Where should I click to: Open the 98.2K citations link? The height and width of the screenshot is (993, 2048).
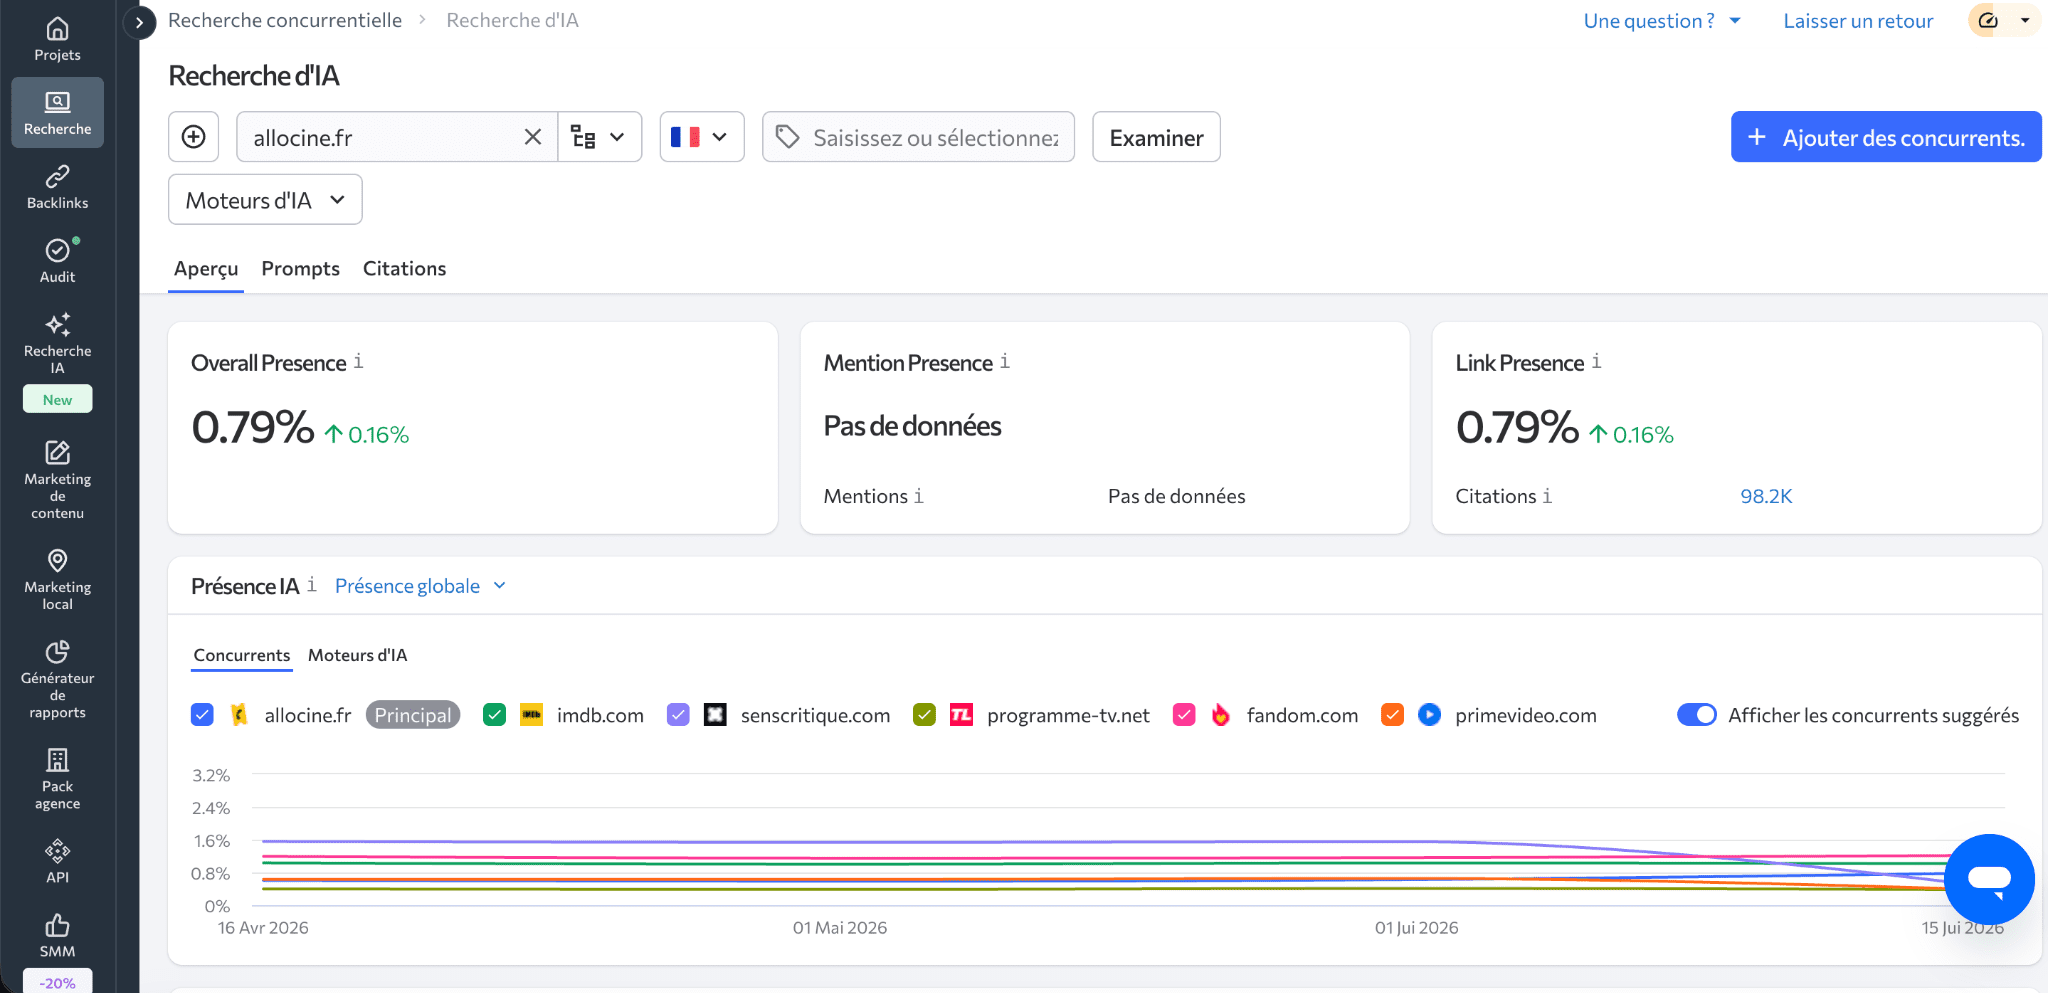point(1766,496)
